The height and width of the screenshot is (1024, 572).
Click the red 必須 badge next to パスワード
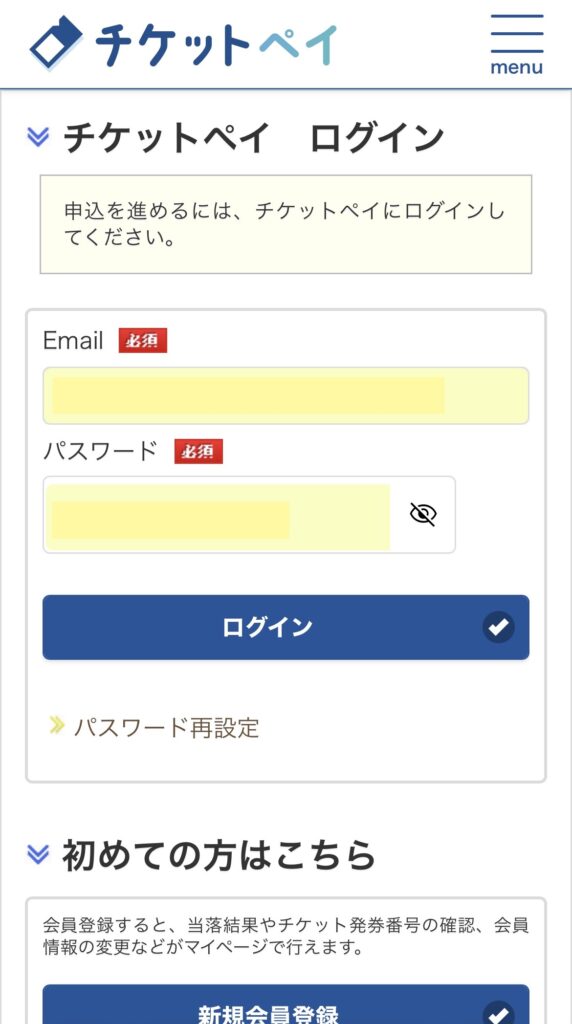click(x=199, y=452)
